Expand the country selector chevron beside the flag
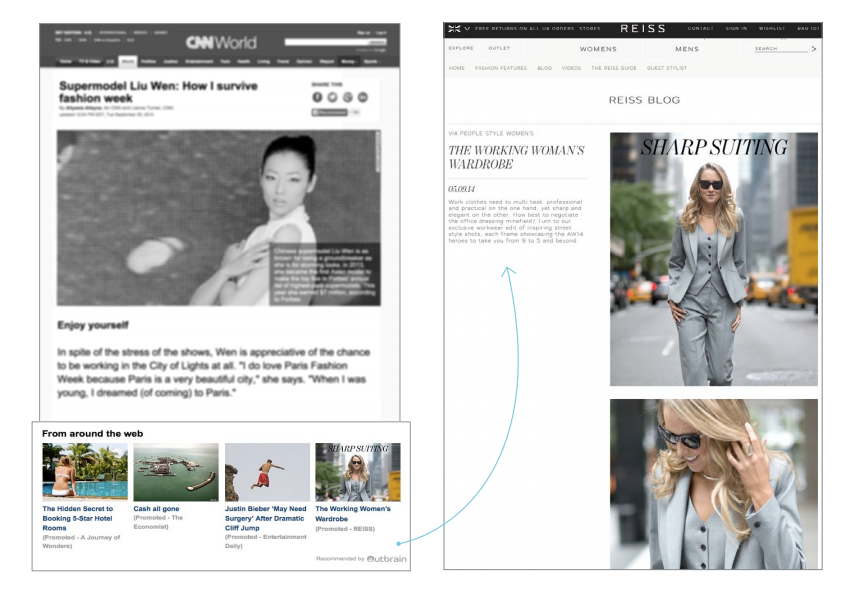The image size is (866, 598). click(x=467, y=29)
